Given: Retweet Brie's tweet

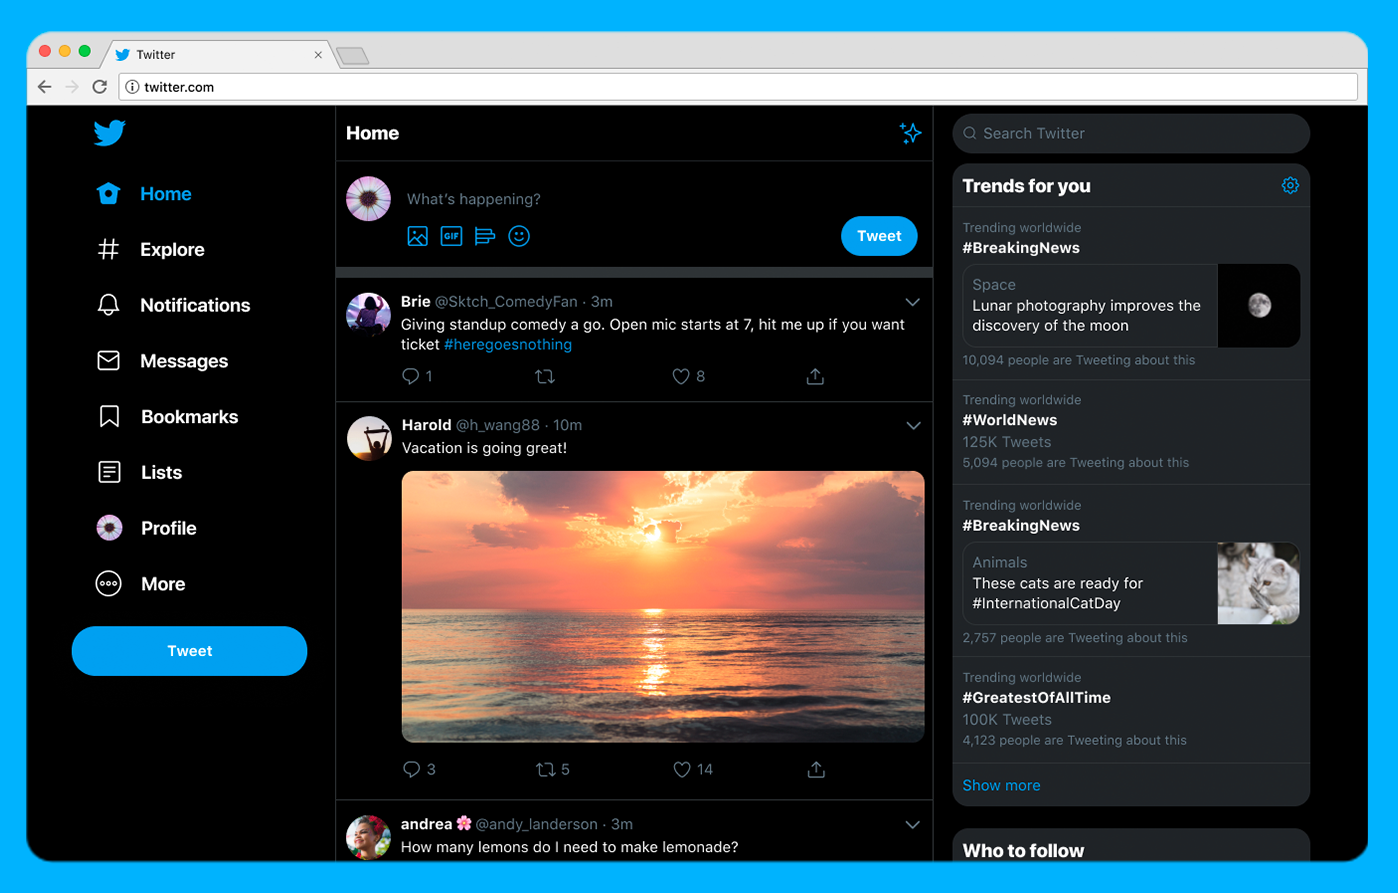Looking at the screenshot, I should [545, 376].
